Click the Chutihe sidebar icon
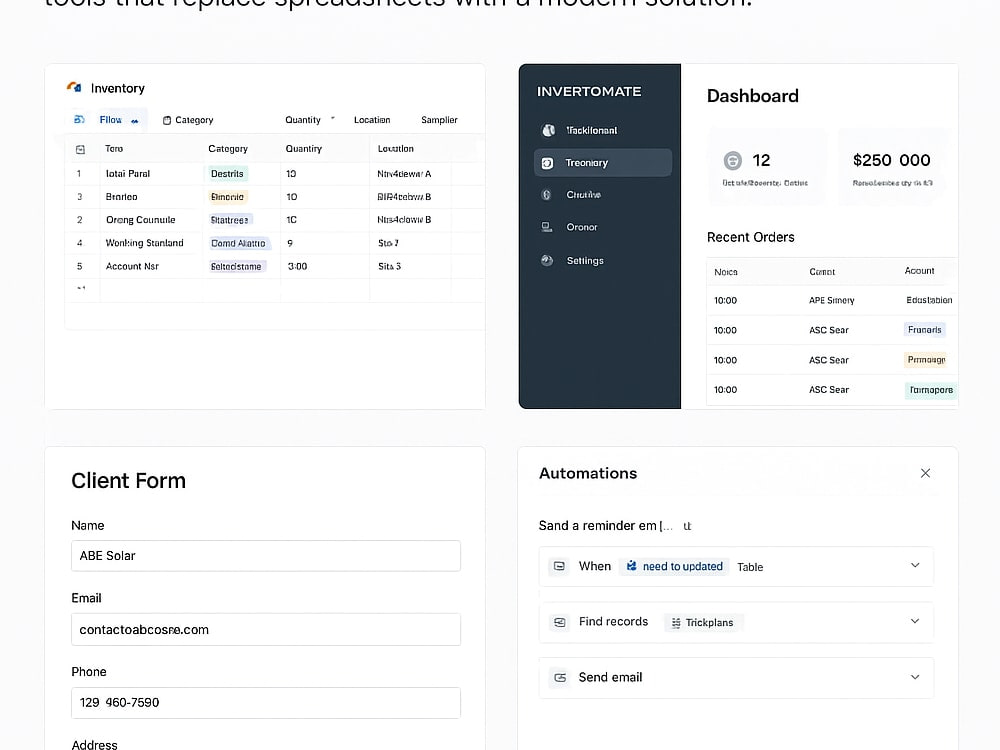 547,195
